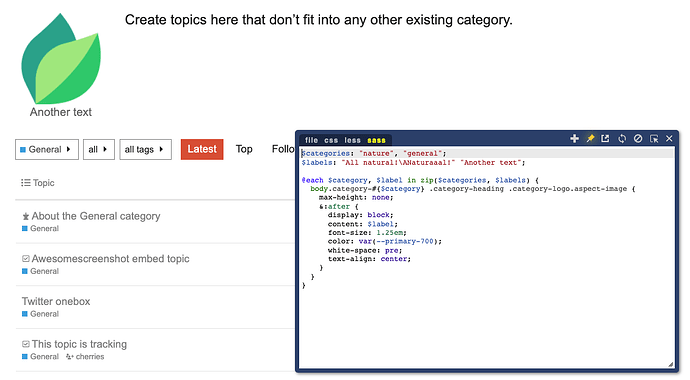The width and height of the screenshot is (690, 380).
Task: Switch to the file tab in the editor
Action: tap(311, 140)
